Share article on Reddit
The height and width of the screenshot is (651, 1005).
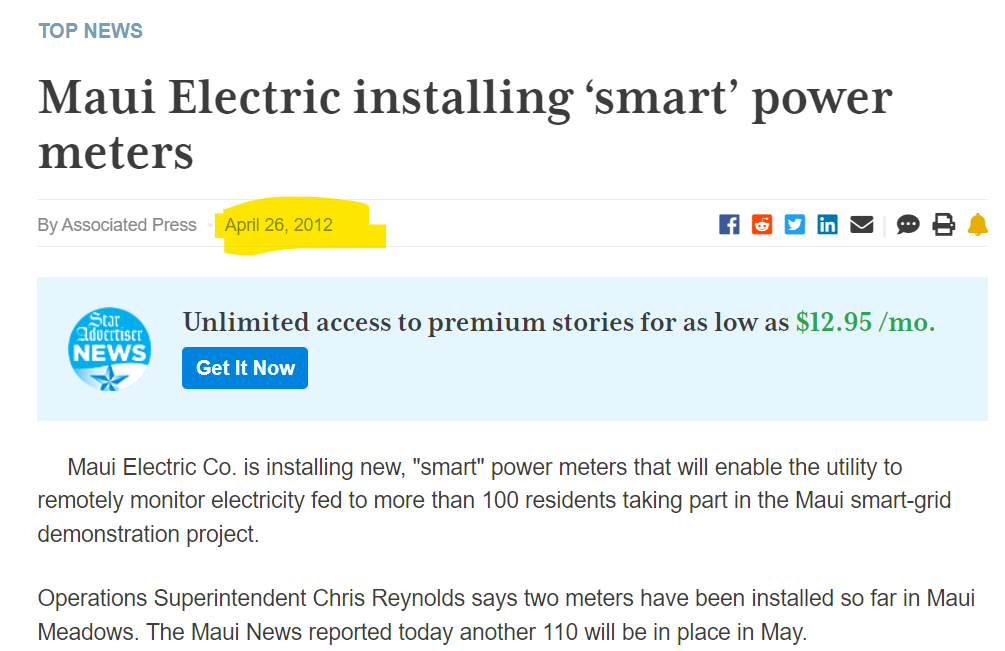[x=761, y=225]
